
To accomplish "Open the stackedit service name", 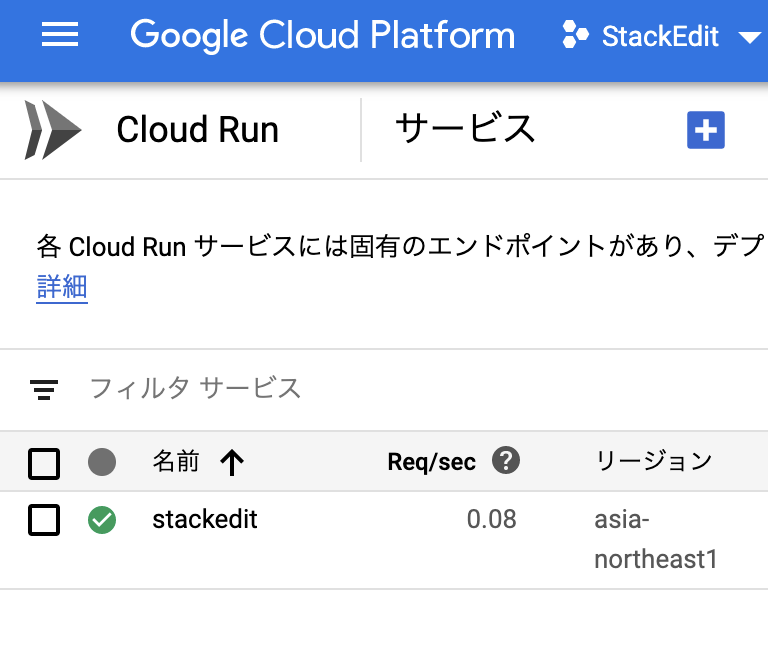I will click(x=205, y=519).
